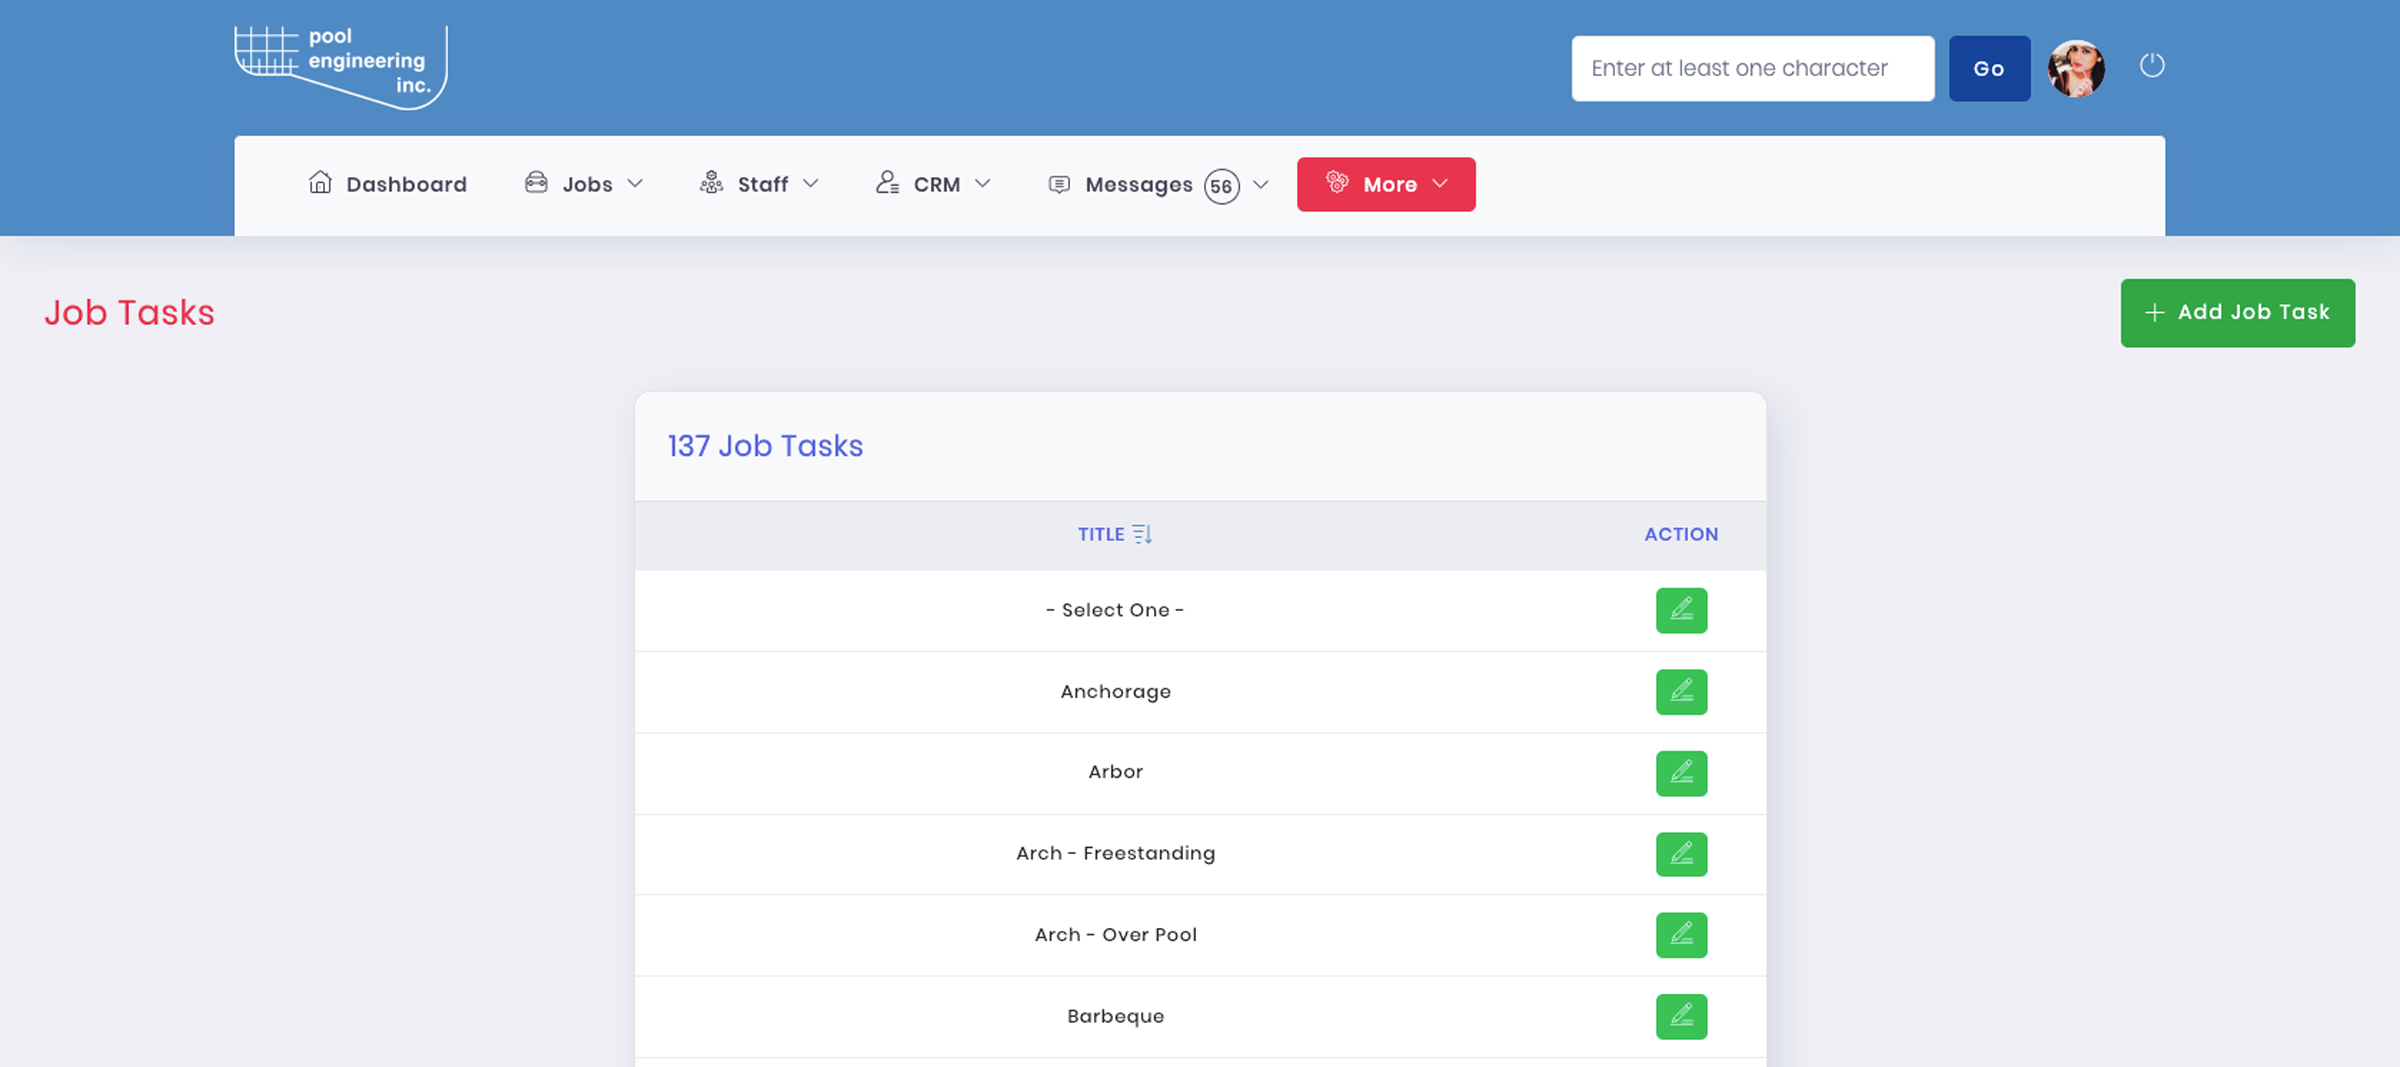Click the edit icon for Arbor
The height and width of the screenshot is (1067, 2400).
(1681, 773)
